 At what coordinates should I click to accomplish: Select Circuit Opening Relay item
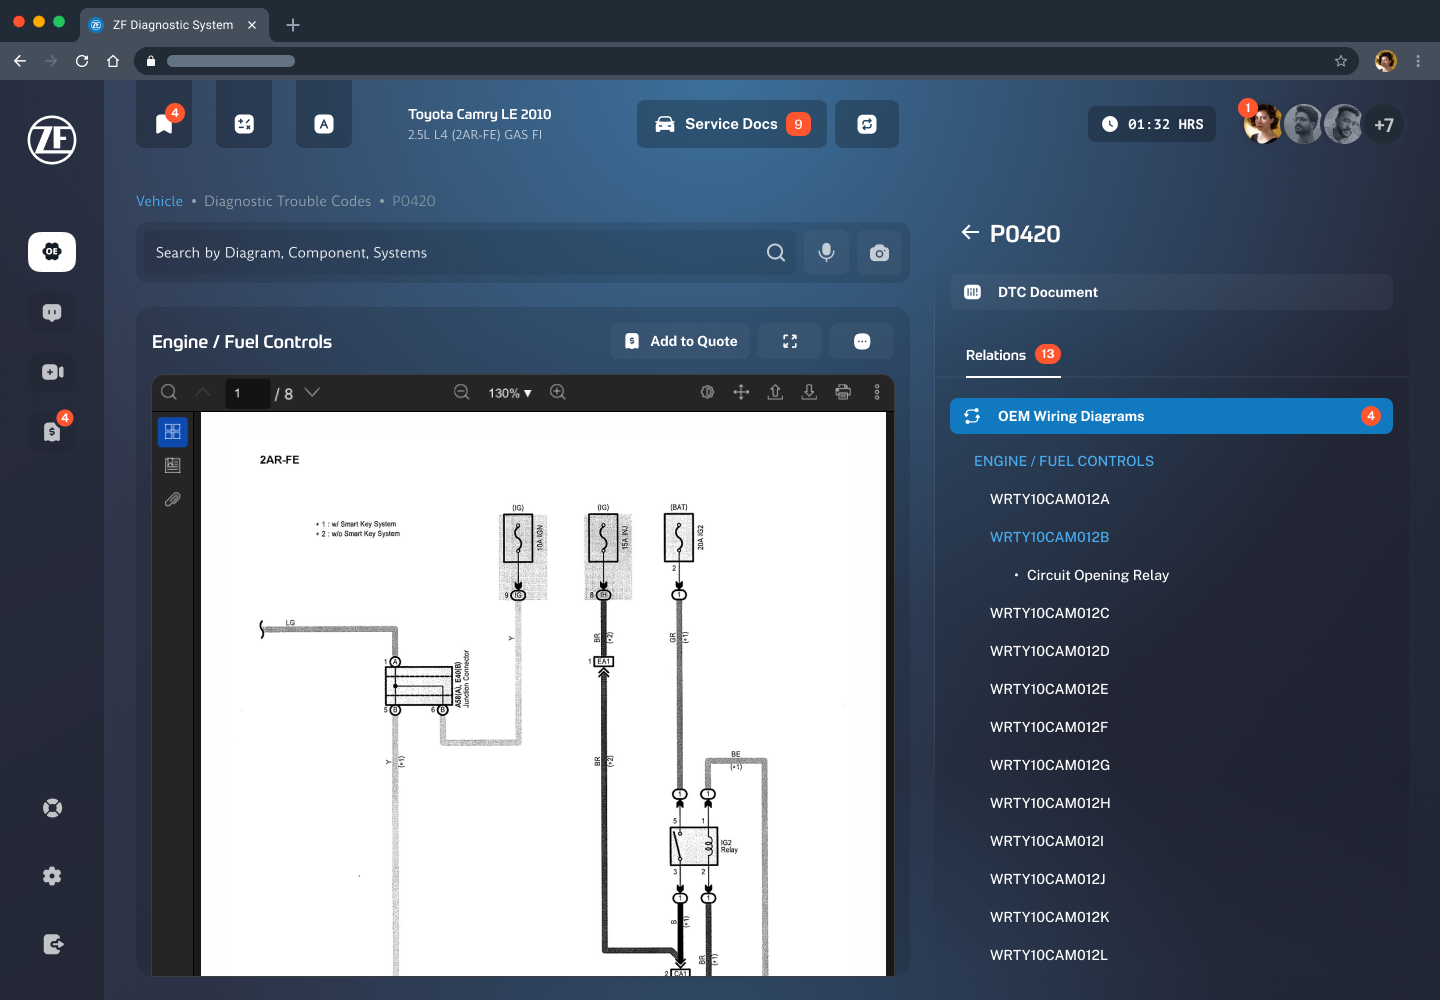tap(1098, 575)
